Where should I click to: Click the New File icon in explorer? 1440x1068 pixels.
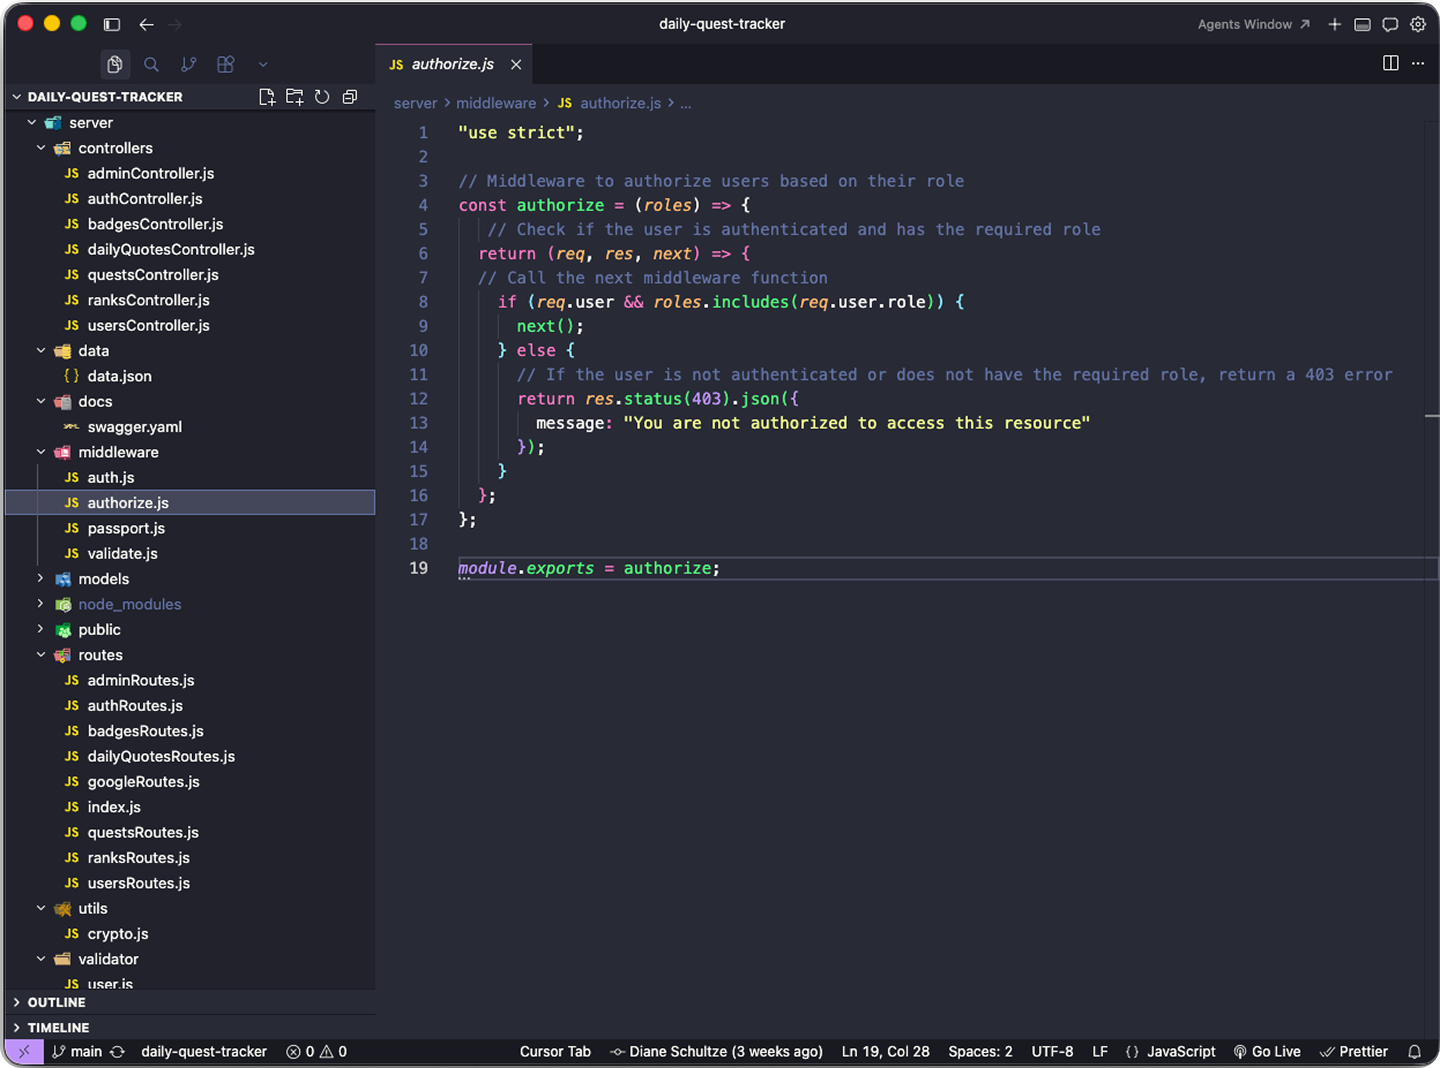click(x=267, y=97)
